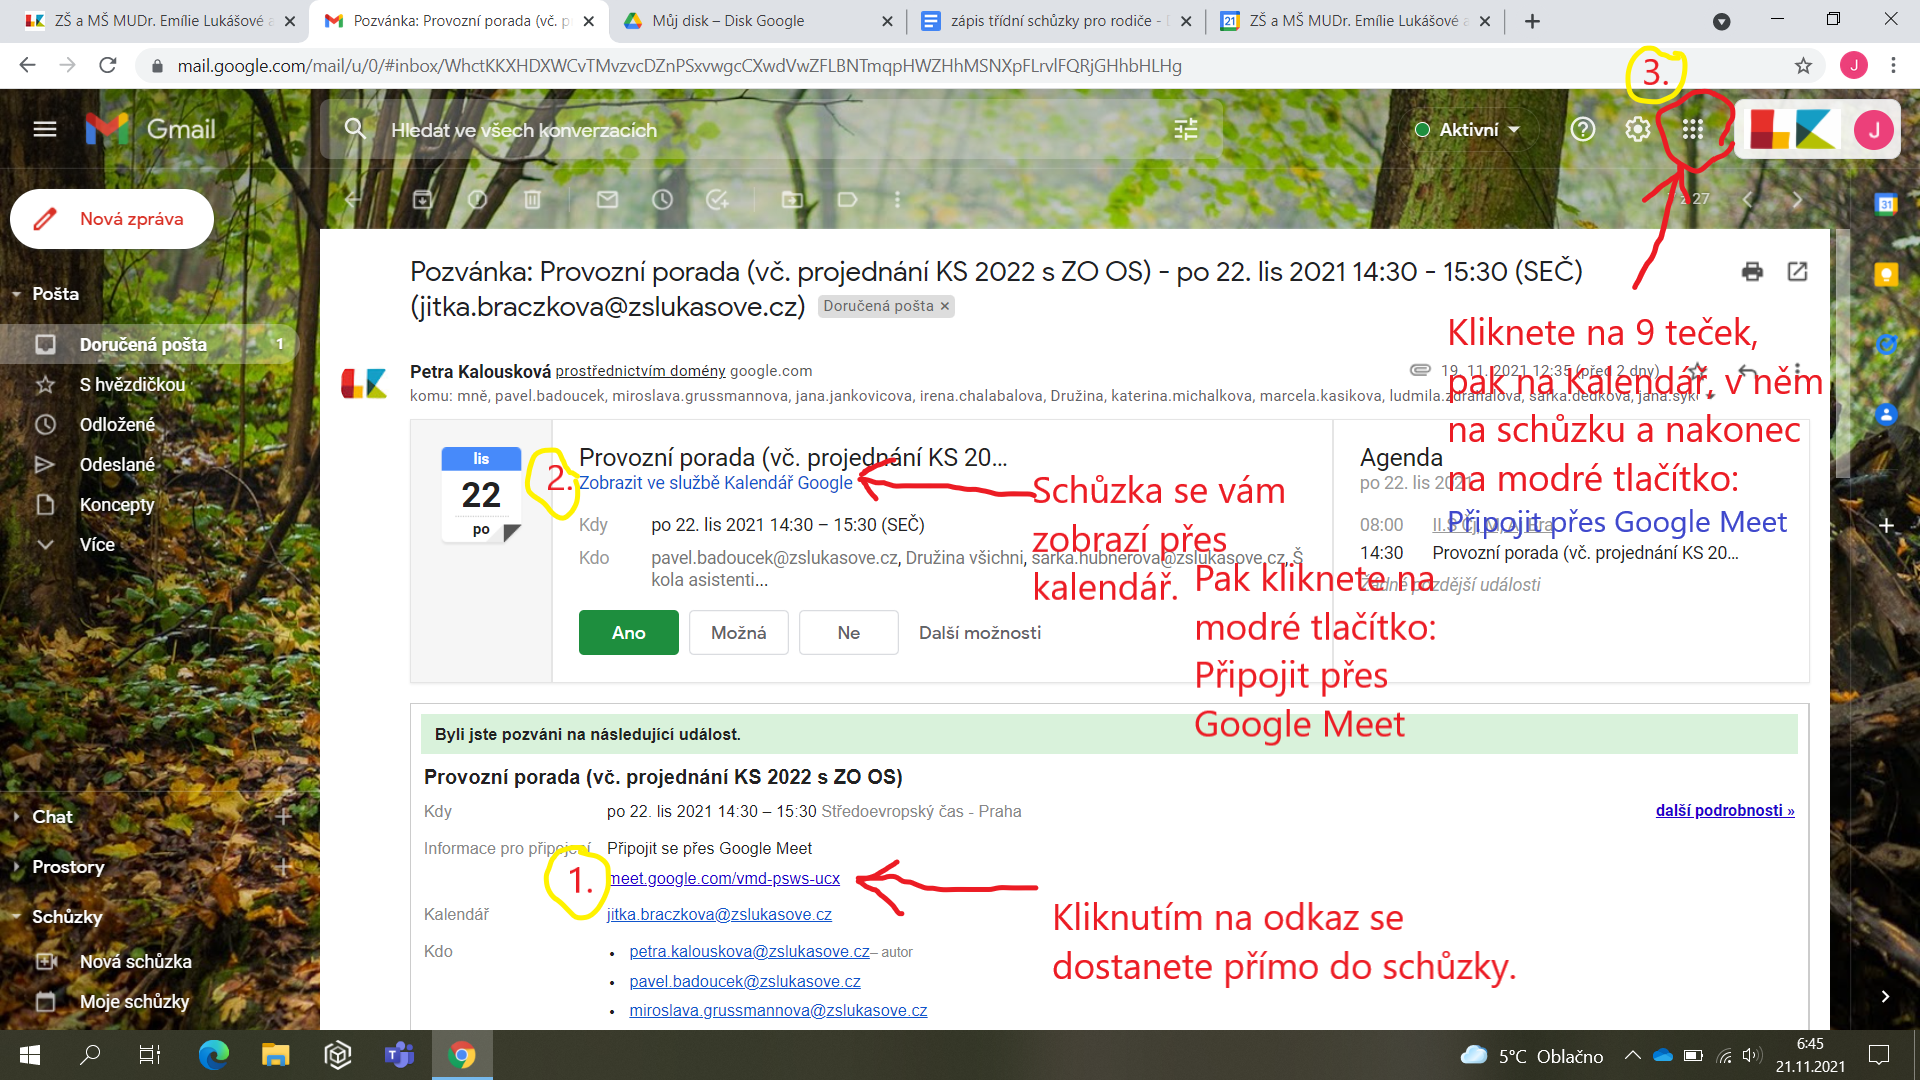Toggle the Gmail main menu hamburger
The image size is (1920, 1080).
[x=45, y=130]
